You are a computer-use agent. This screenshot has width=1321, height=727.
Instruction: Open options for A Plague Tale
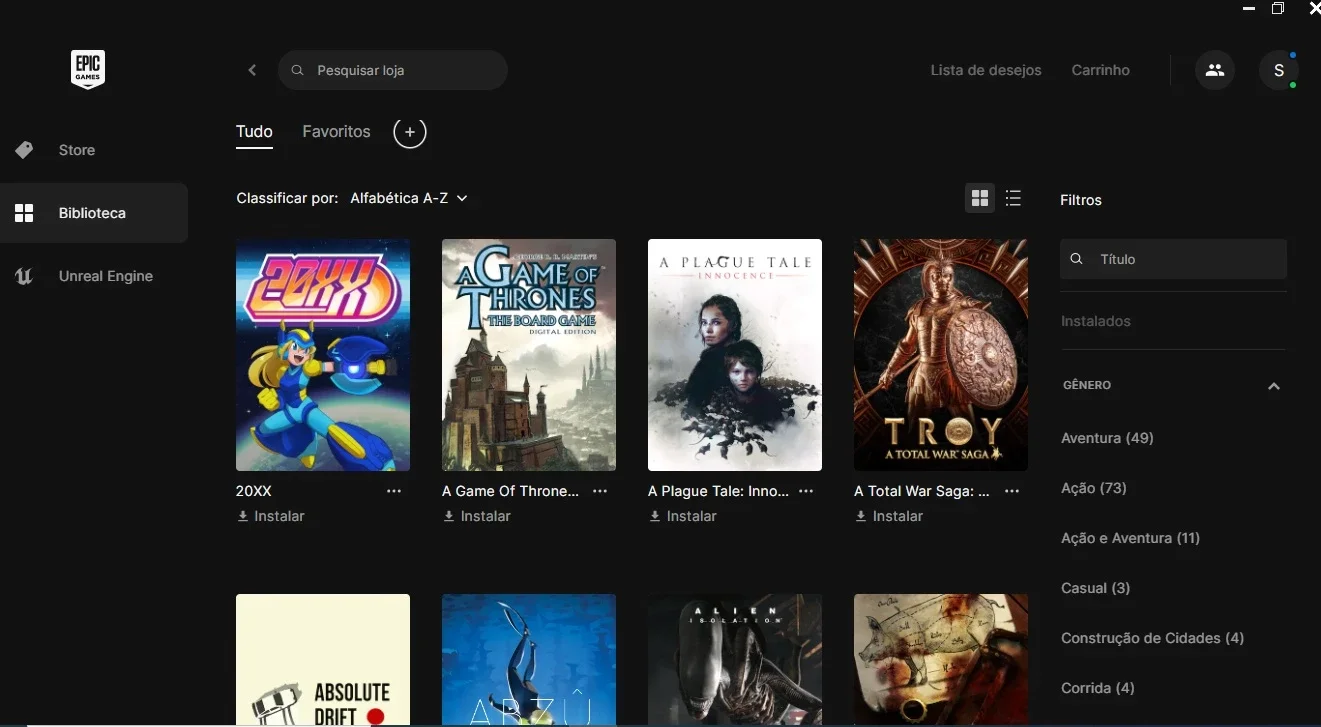[806, 491]
